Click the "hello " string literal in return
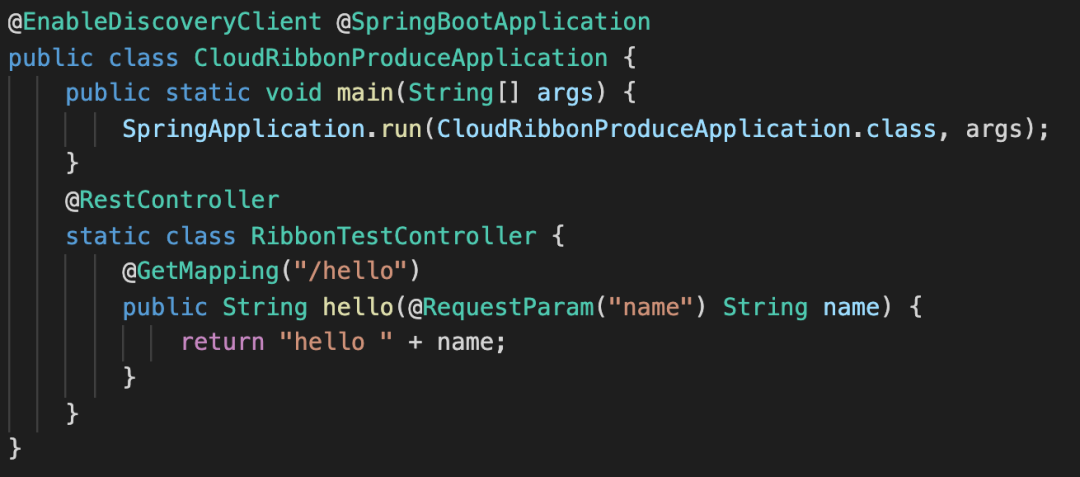Screen dimensions: 1080x477 [336, 342]
